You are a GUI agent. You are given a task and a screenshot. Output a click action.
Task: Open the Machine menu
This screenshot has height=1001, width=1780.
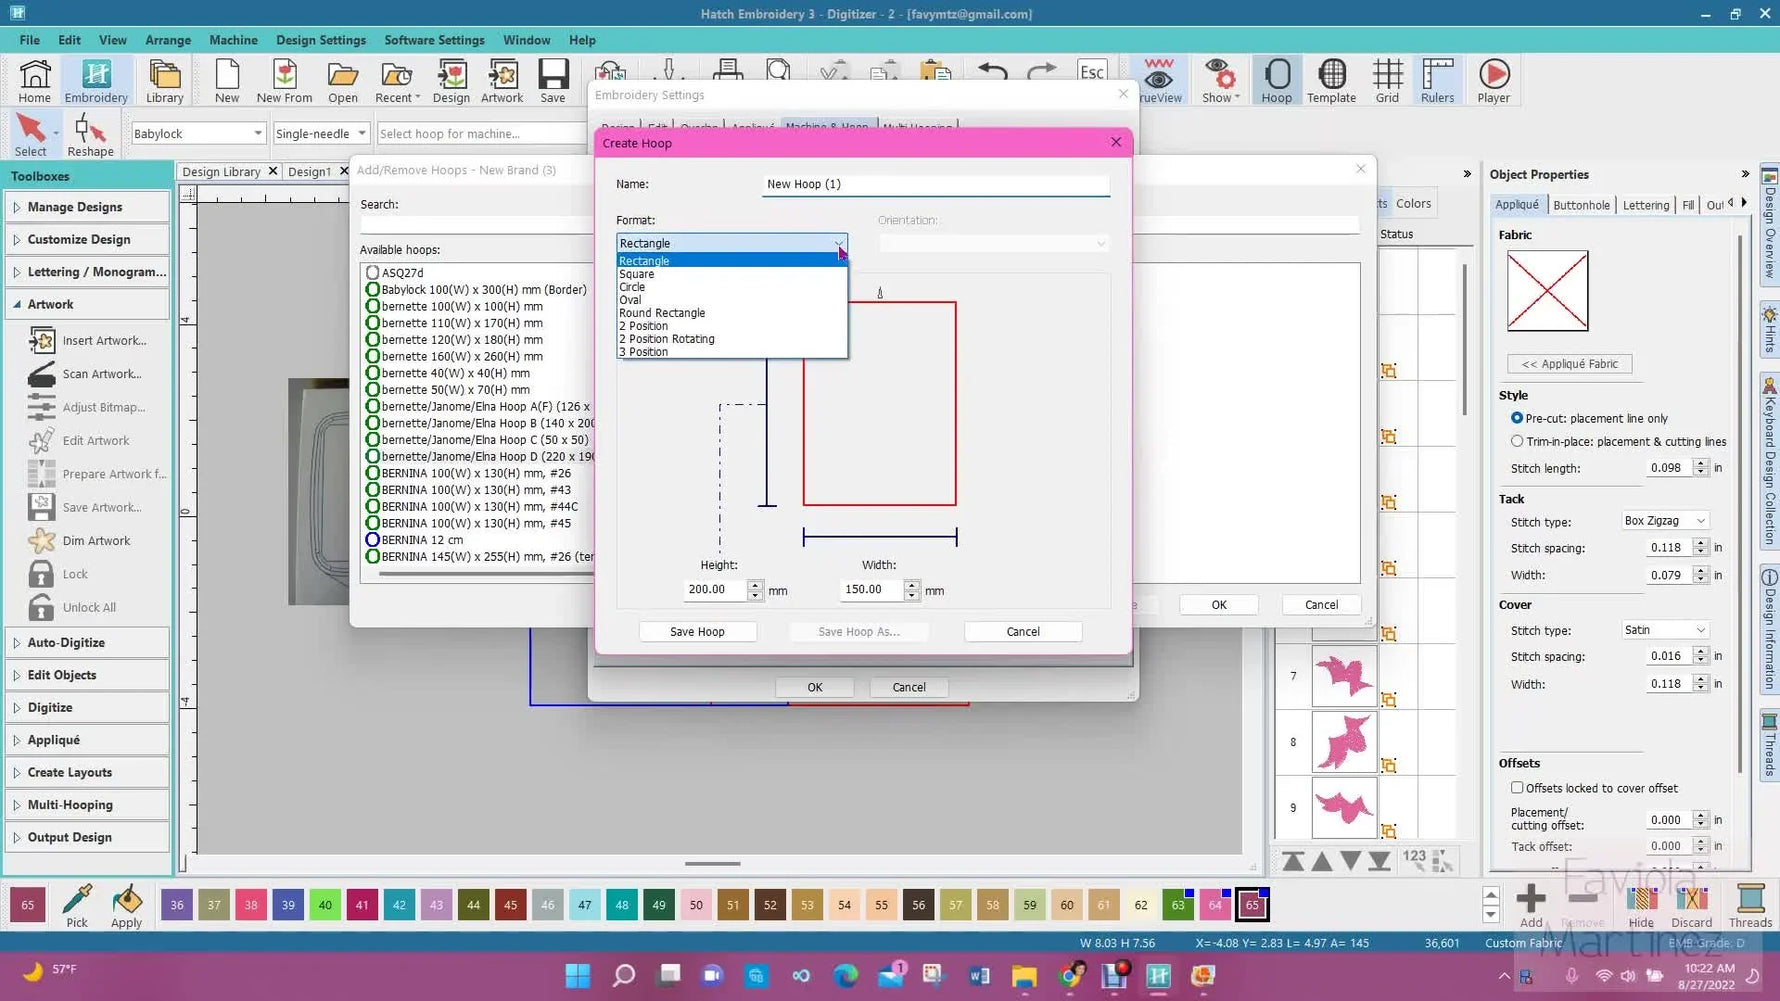[233, 40]
